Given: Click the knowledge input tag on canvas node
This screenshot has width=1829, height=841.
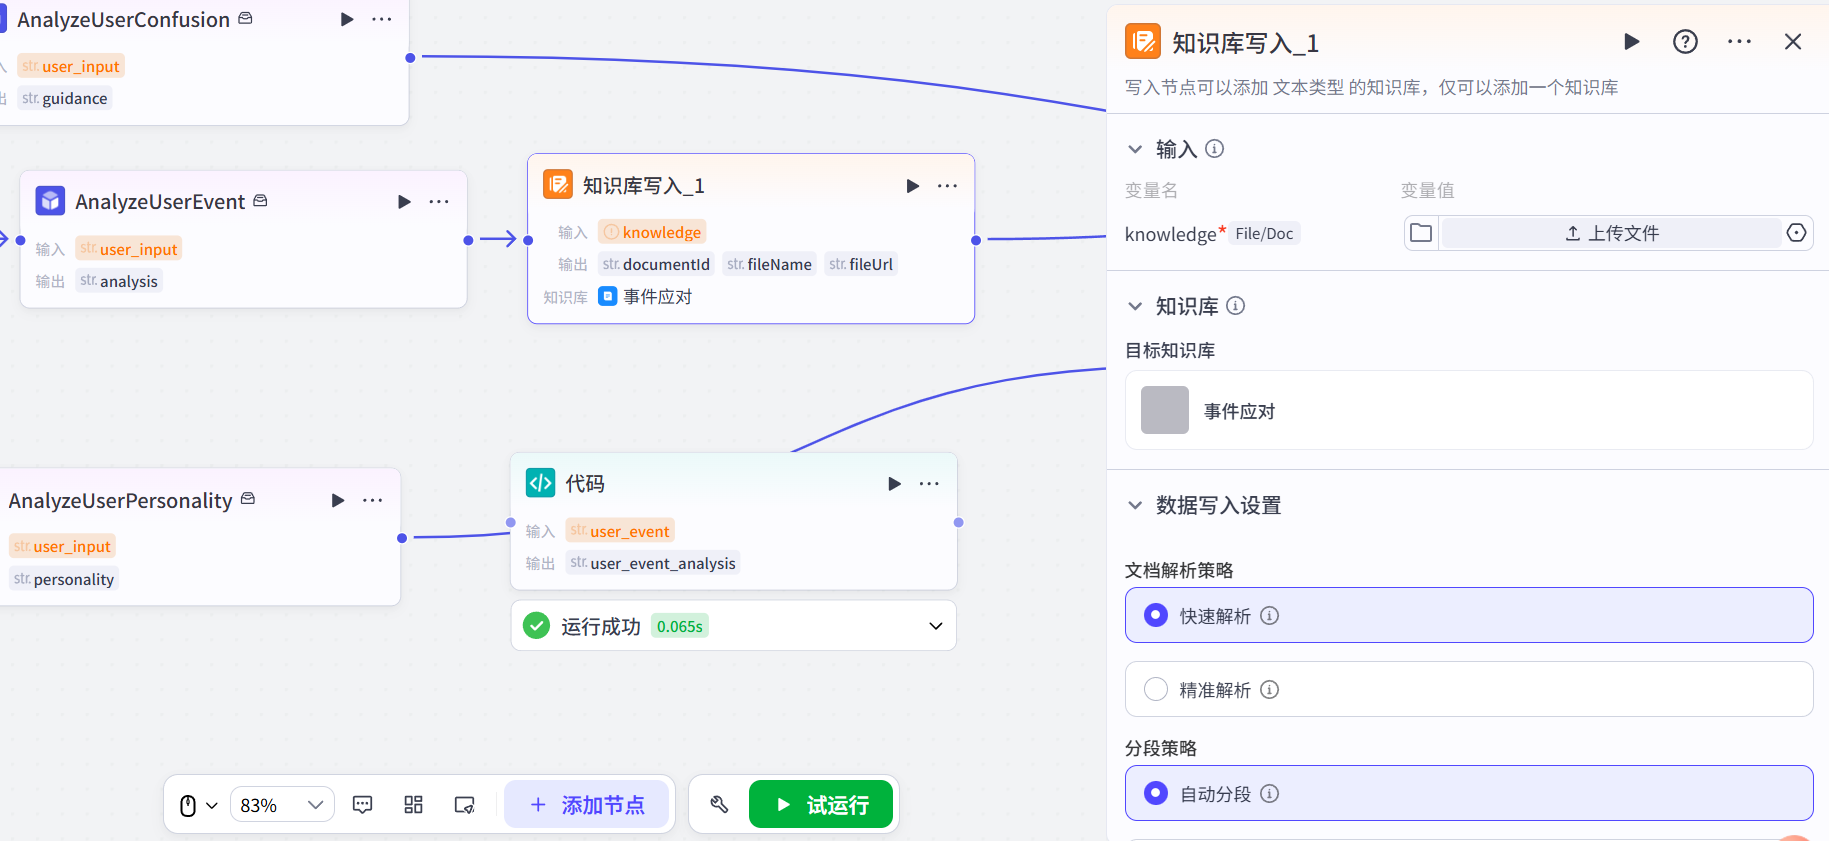Looking at the screenshot, I should pos(652,232).
